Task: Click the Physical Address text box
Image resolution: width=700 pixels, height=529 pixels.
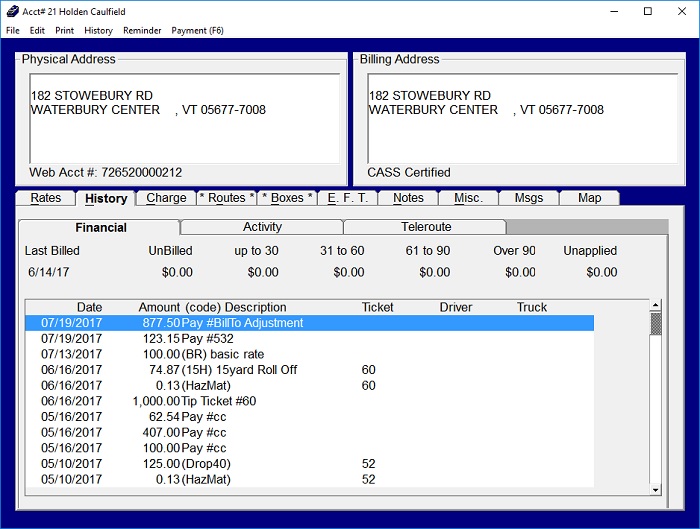Action: click(183, 117)
